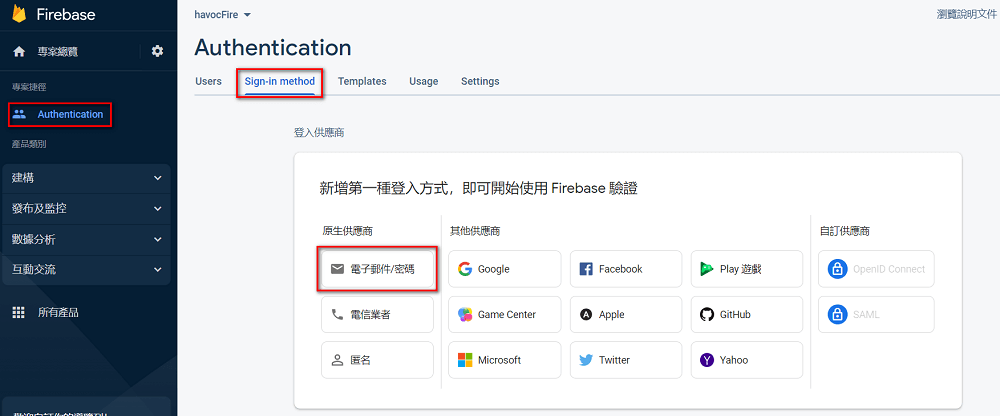
Task: Open Authentication in the sidebar
Action: [x=70, y=114]
